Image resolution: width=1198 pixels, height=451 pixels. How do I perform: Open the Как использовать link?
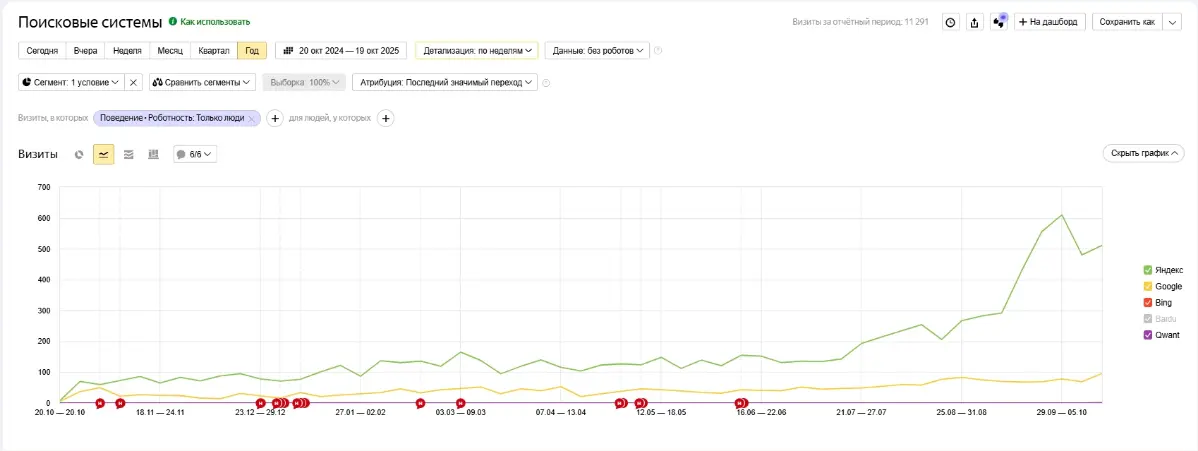point(215,22)
